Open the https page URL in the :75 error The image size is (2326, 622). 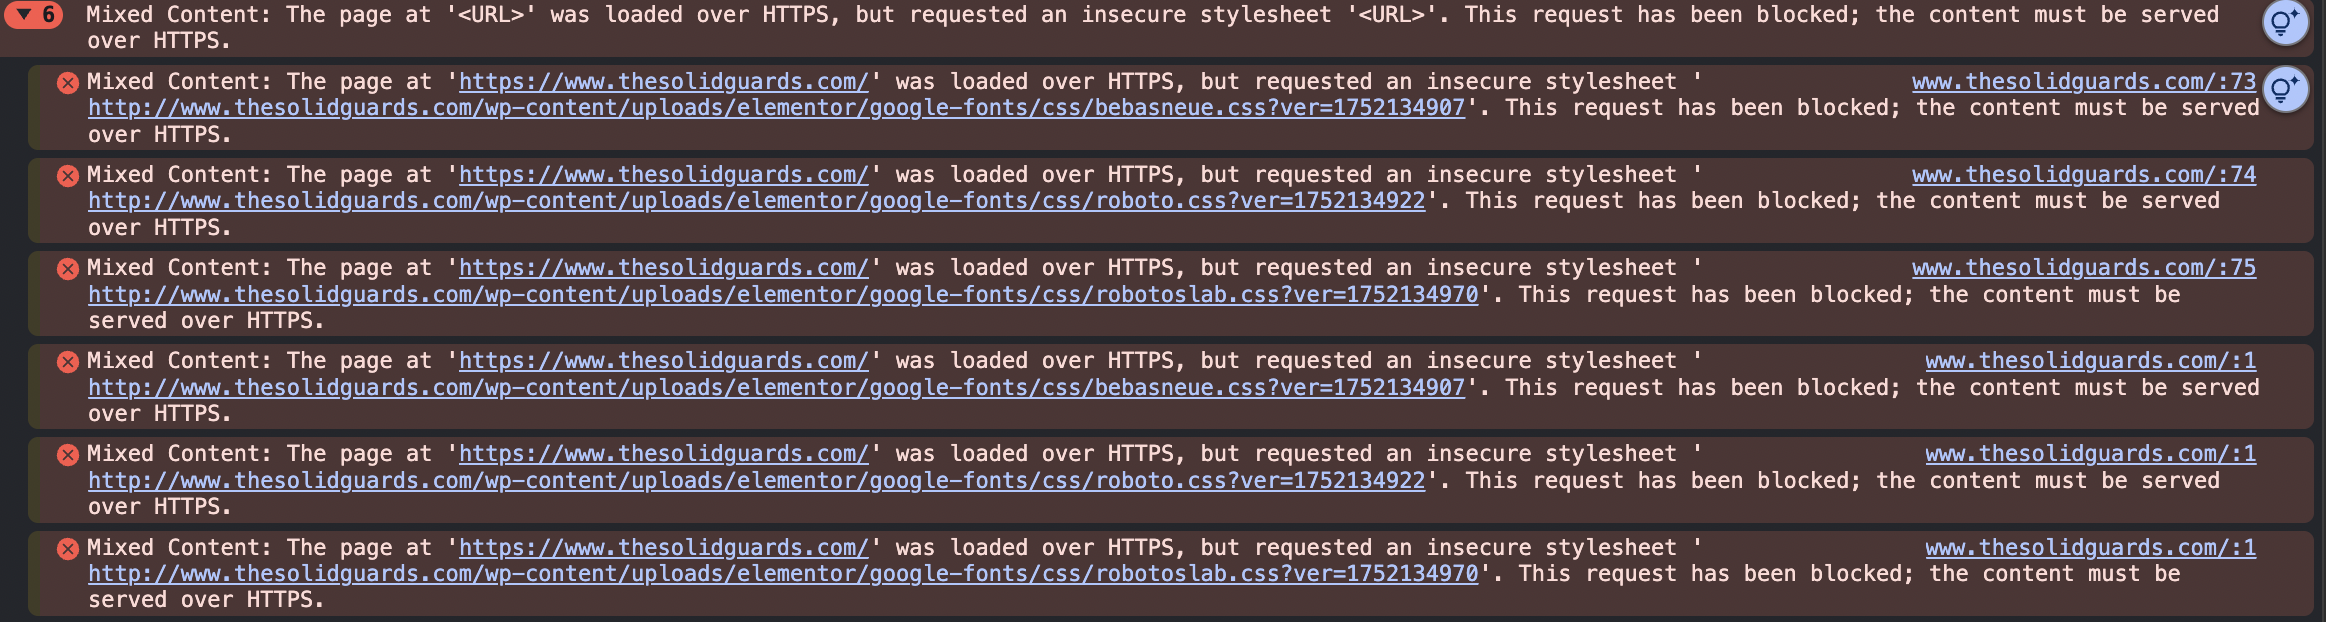click(x=664, y=268)
